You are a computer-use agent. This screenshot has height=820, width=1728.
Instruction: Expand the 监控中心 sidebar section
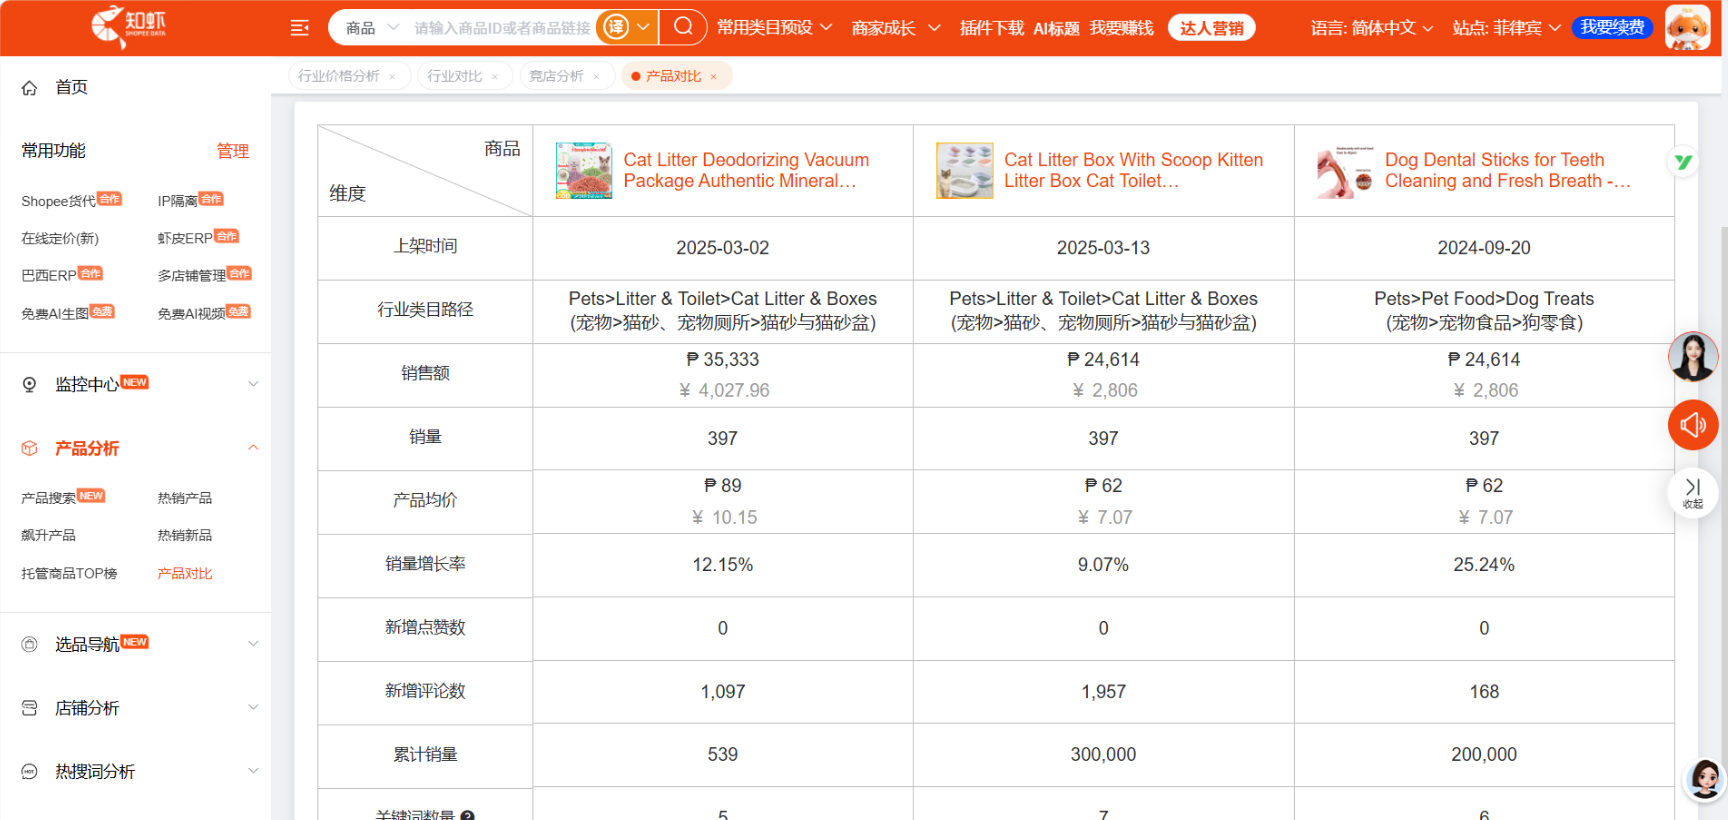click(x=253, y=384)
